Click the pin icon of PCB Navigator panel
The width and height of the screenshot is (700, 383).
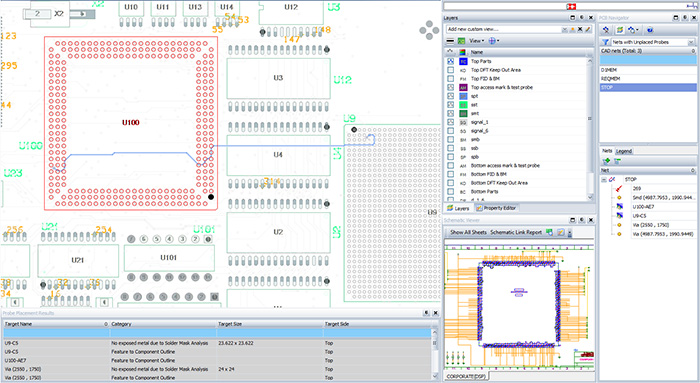click(685, 18)
